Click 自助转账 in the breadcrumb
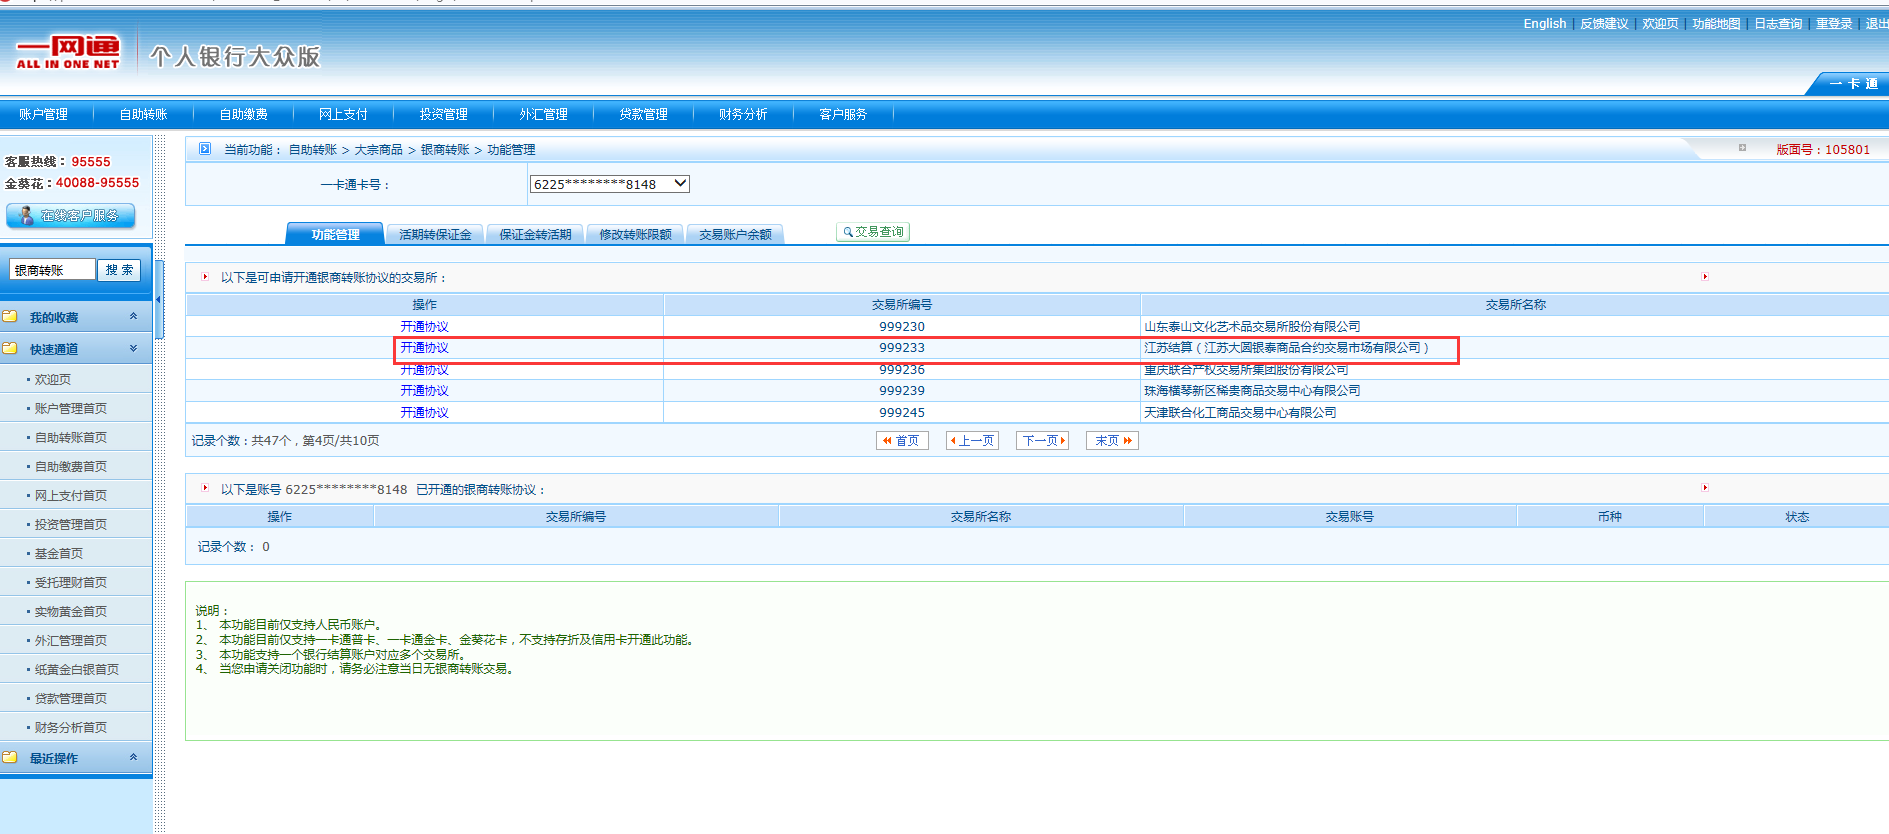The height and width of the screenshot is (834, 1889). (313, 149)
